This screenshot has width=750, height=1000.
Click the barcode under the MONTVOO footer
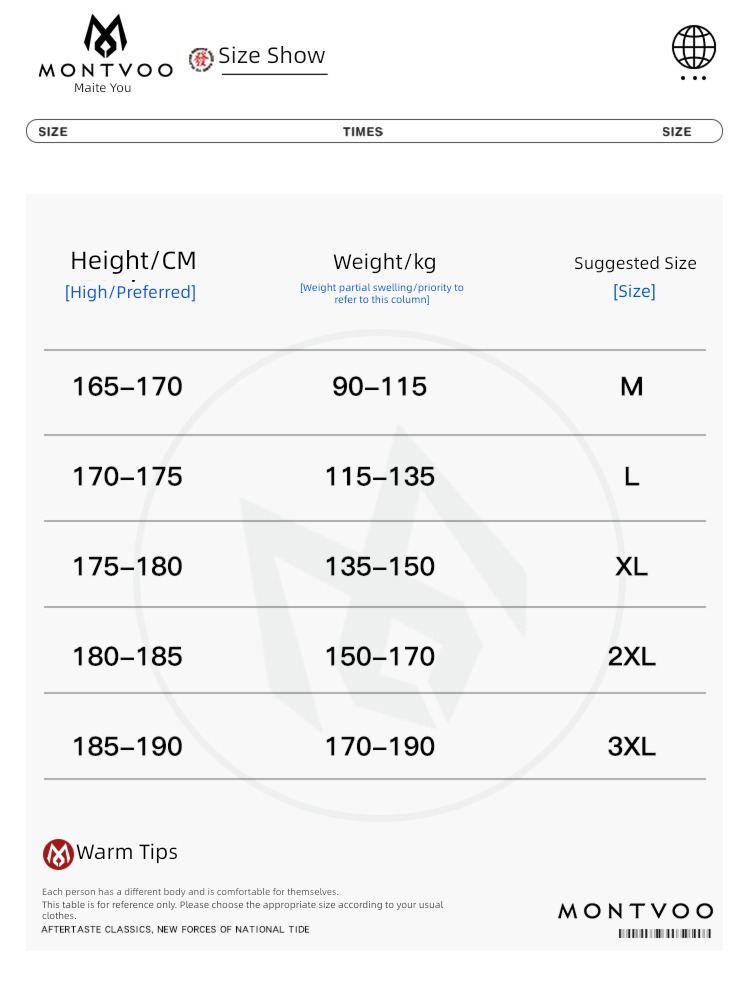665,933
